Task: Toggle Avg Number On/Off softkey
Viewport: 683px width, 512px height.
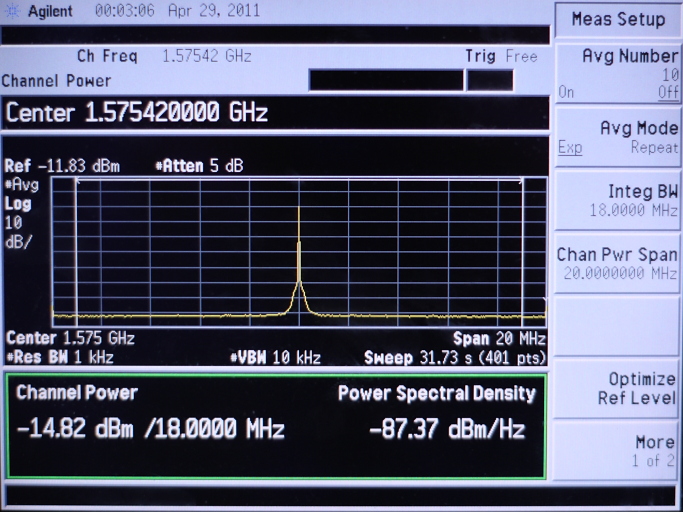Action: (x=618, y=73)
